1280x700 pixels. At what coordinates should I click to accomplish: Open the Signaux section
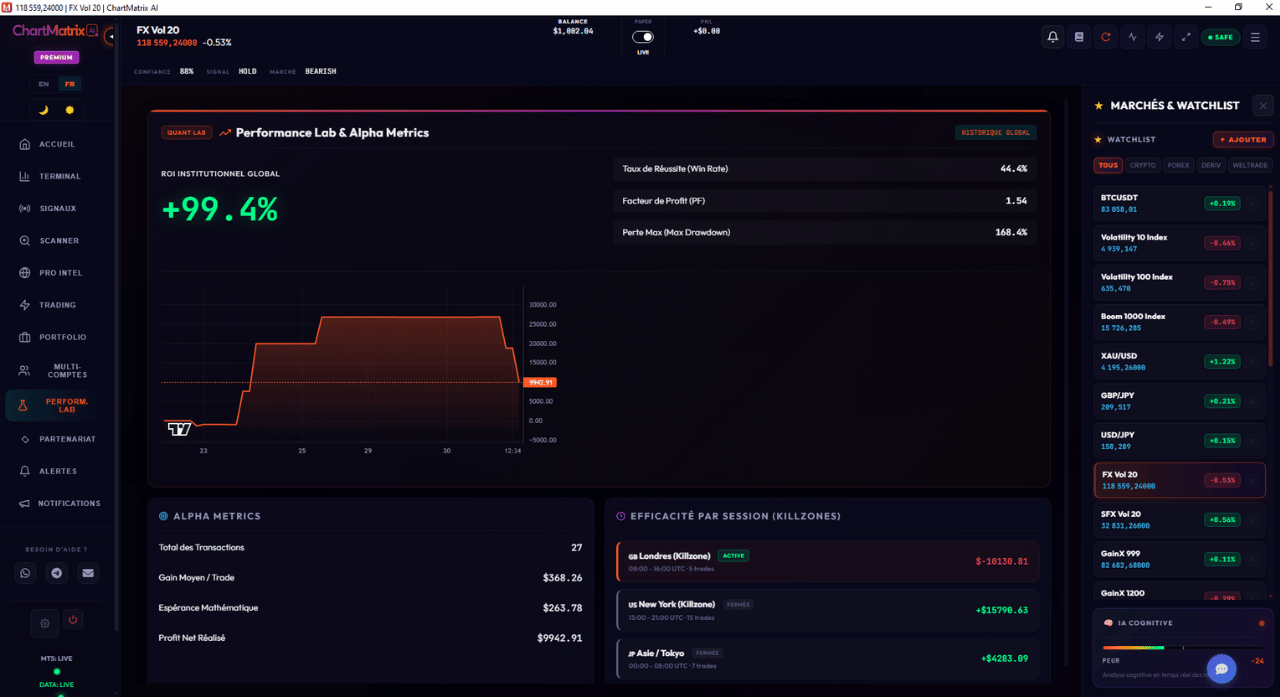tap(57, 208)
